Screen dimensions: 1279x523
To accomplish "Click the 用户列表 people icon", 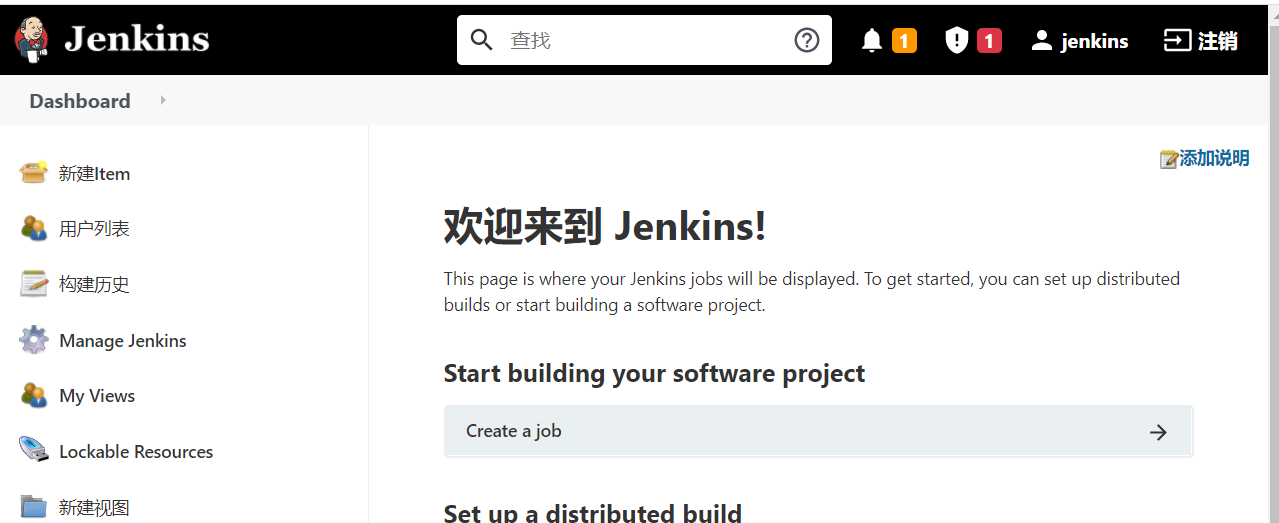I will [34, 228].
